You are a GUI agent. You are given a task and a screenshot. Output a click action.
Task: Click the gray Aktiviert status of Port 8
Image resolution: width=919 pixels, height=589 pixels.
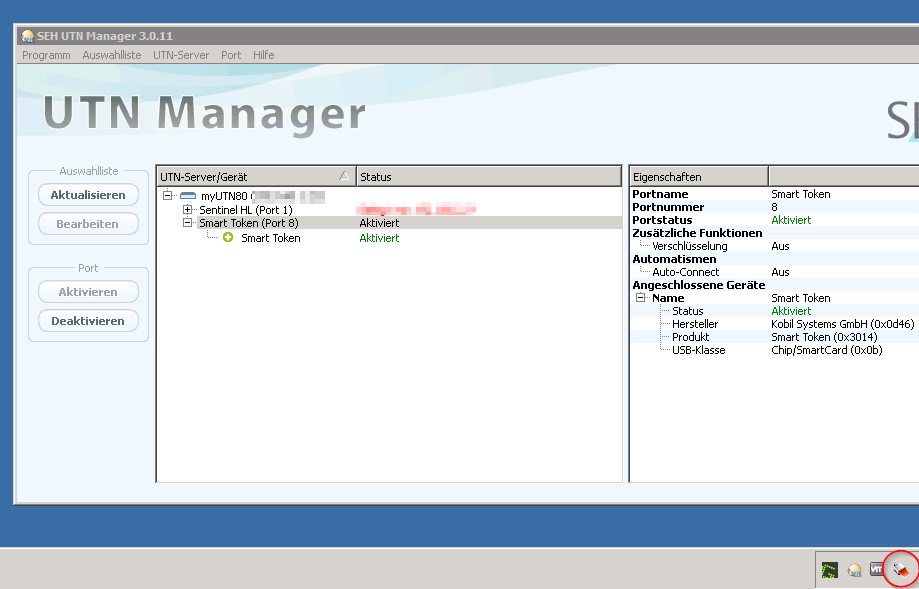coord(379,223)
